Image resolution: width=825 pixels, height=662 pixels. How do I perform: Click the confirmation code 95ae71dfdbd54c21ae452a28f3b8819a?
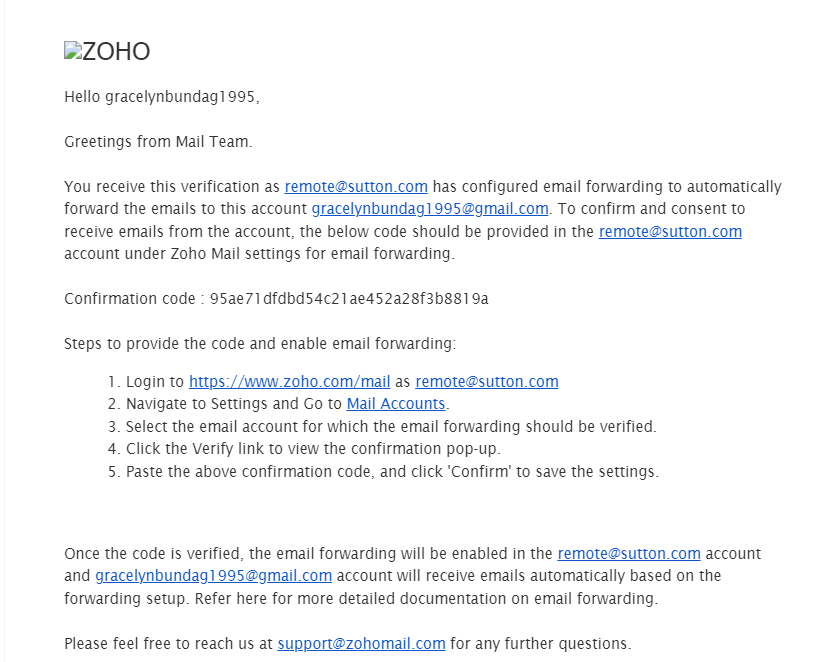(x=349, y=299)
